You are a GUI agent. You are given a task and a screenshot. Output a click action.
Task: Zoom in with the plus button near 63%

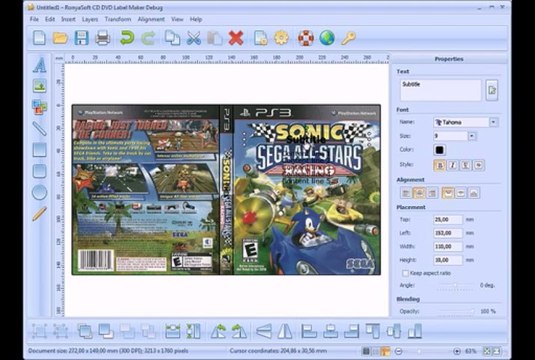[x=457, y=351]
